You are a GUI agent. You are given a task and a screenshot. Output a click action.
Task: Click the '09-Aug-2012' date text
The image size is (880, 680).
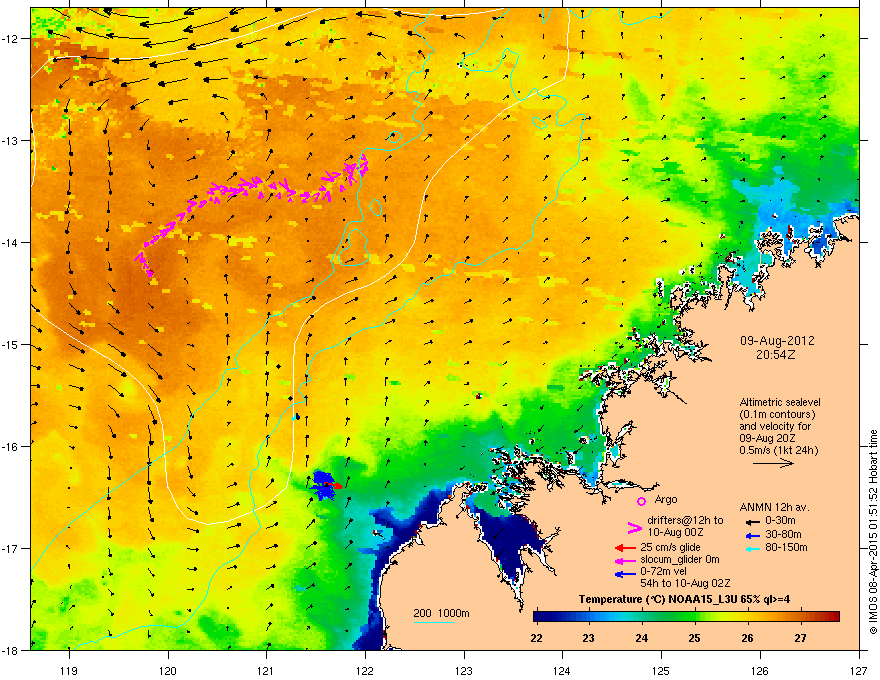777,341
